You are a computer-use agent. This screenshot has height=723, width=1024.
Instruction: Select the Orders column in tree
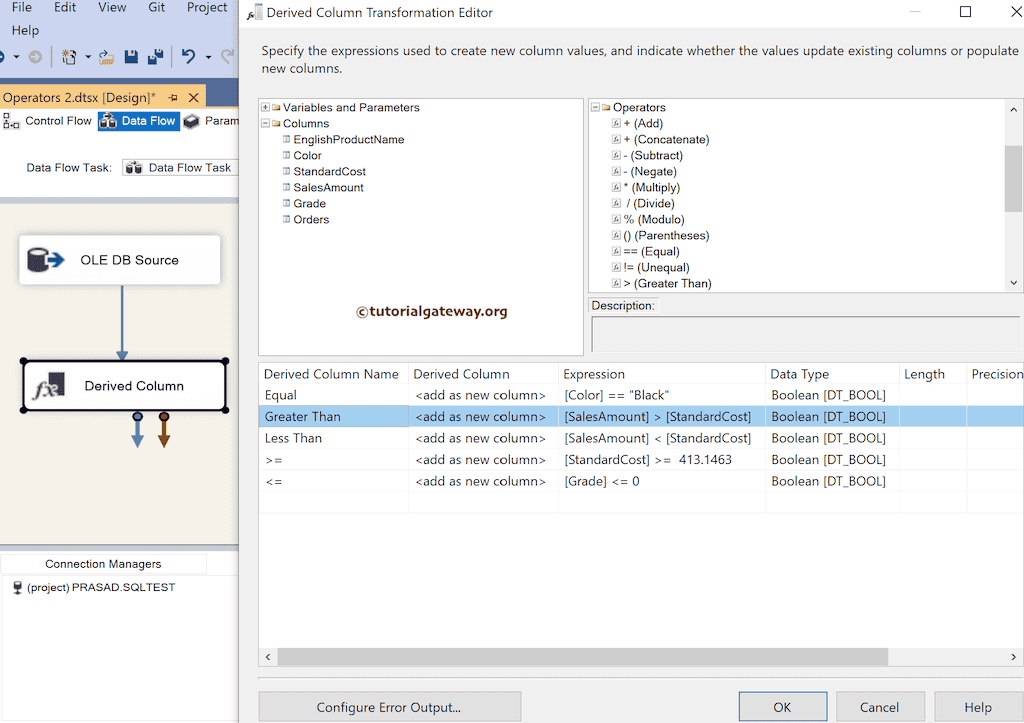pyautogui.click(x=311, y=219)
